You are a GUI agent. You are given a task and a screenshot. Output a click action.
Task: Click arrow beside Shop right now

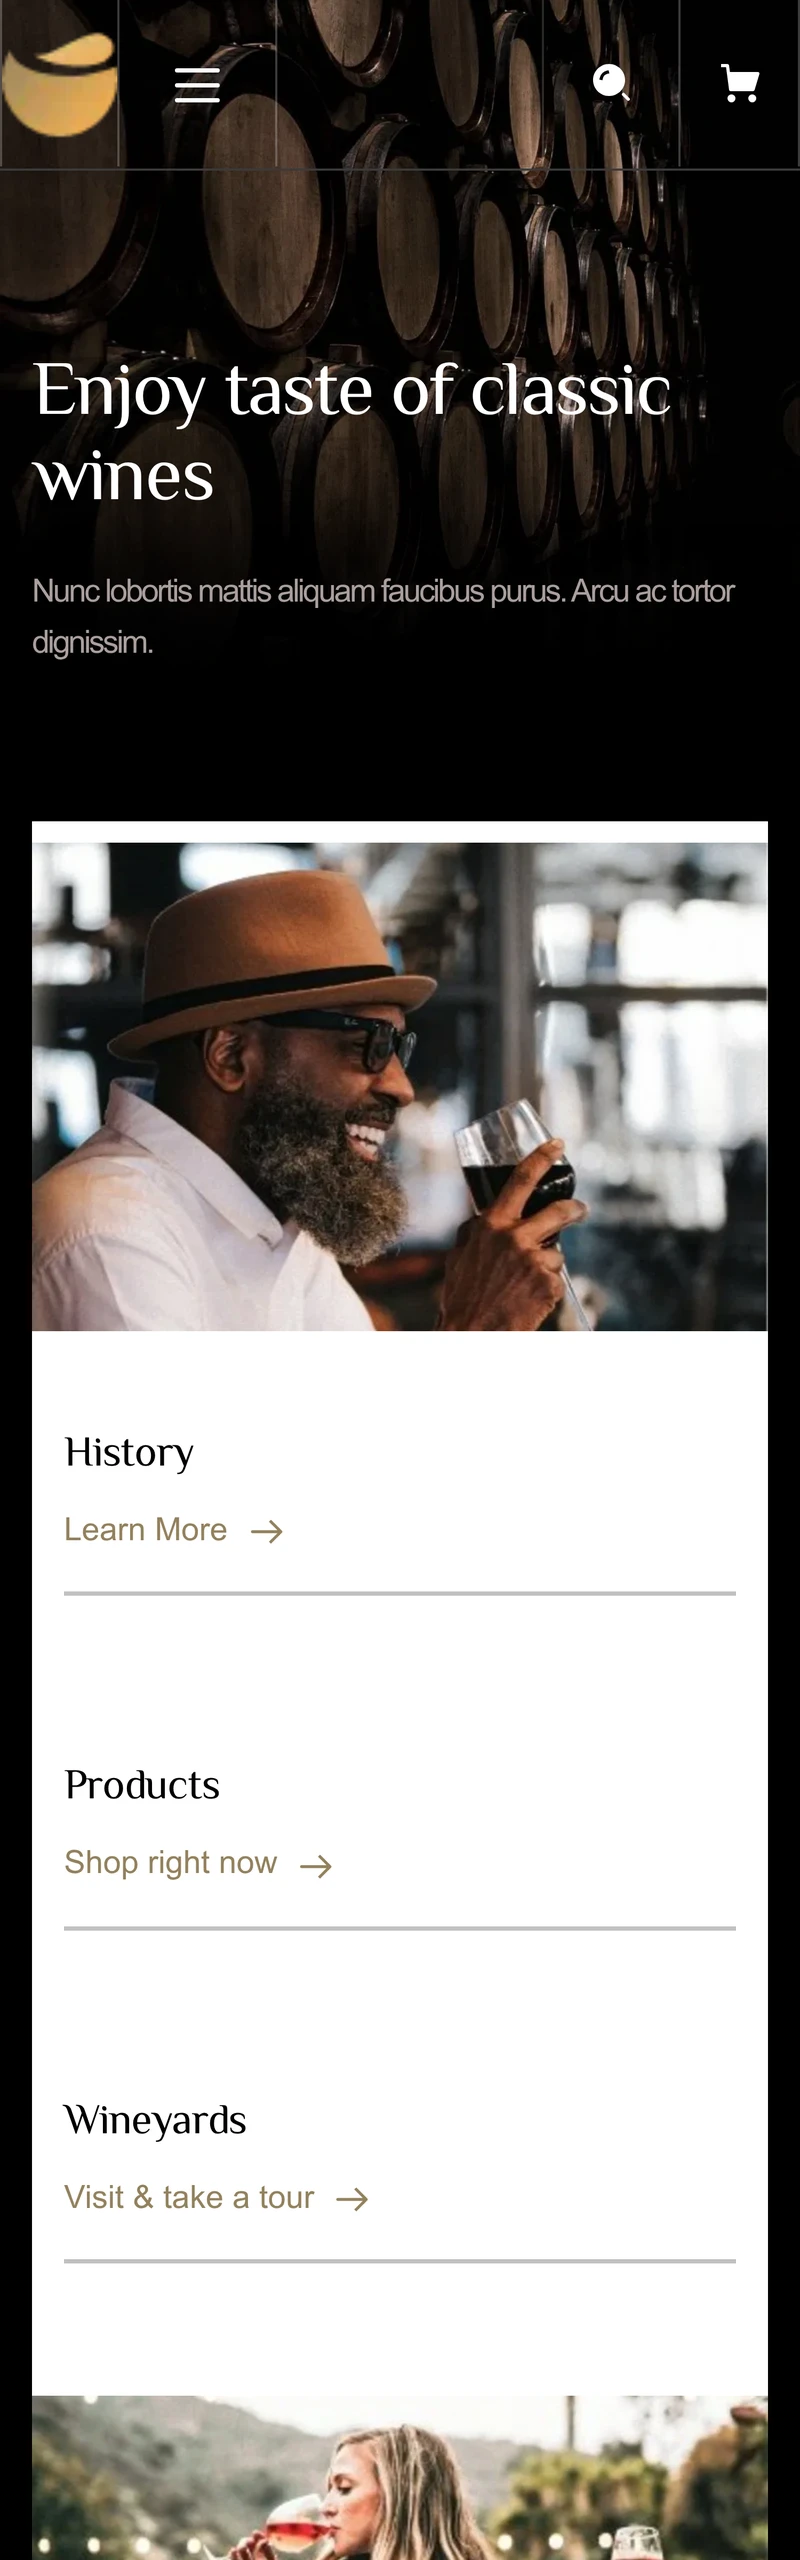point(316,1865)
